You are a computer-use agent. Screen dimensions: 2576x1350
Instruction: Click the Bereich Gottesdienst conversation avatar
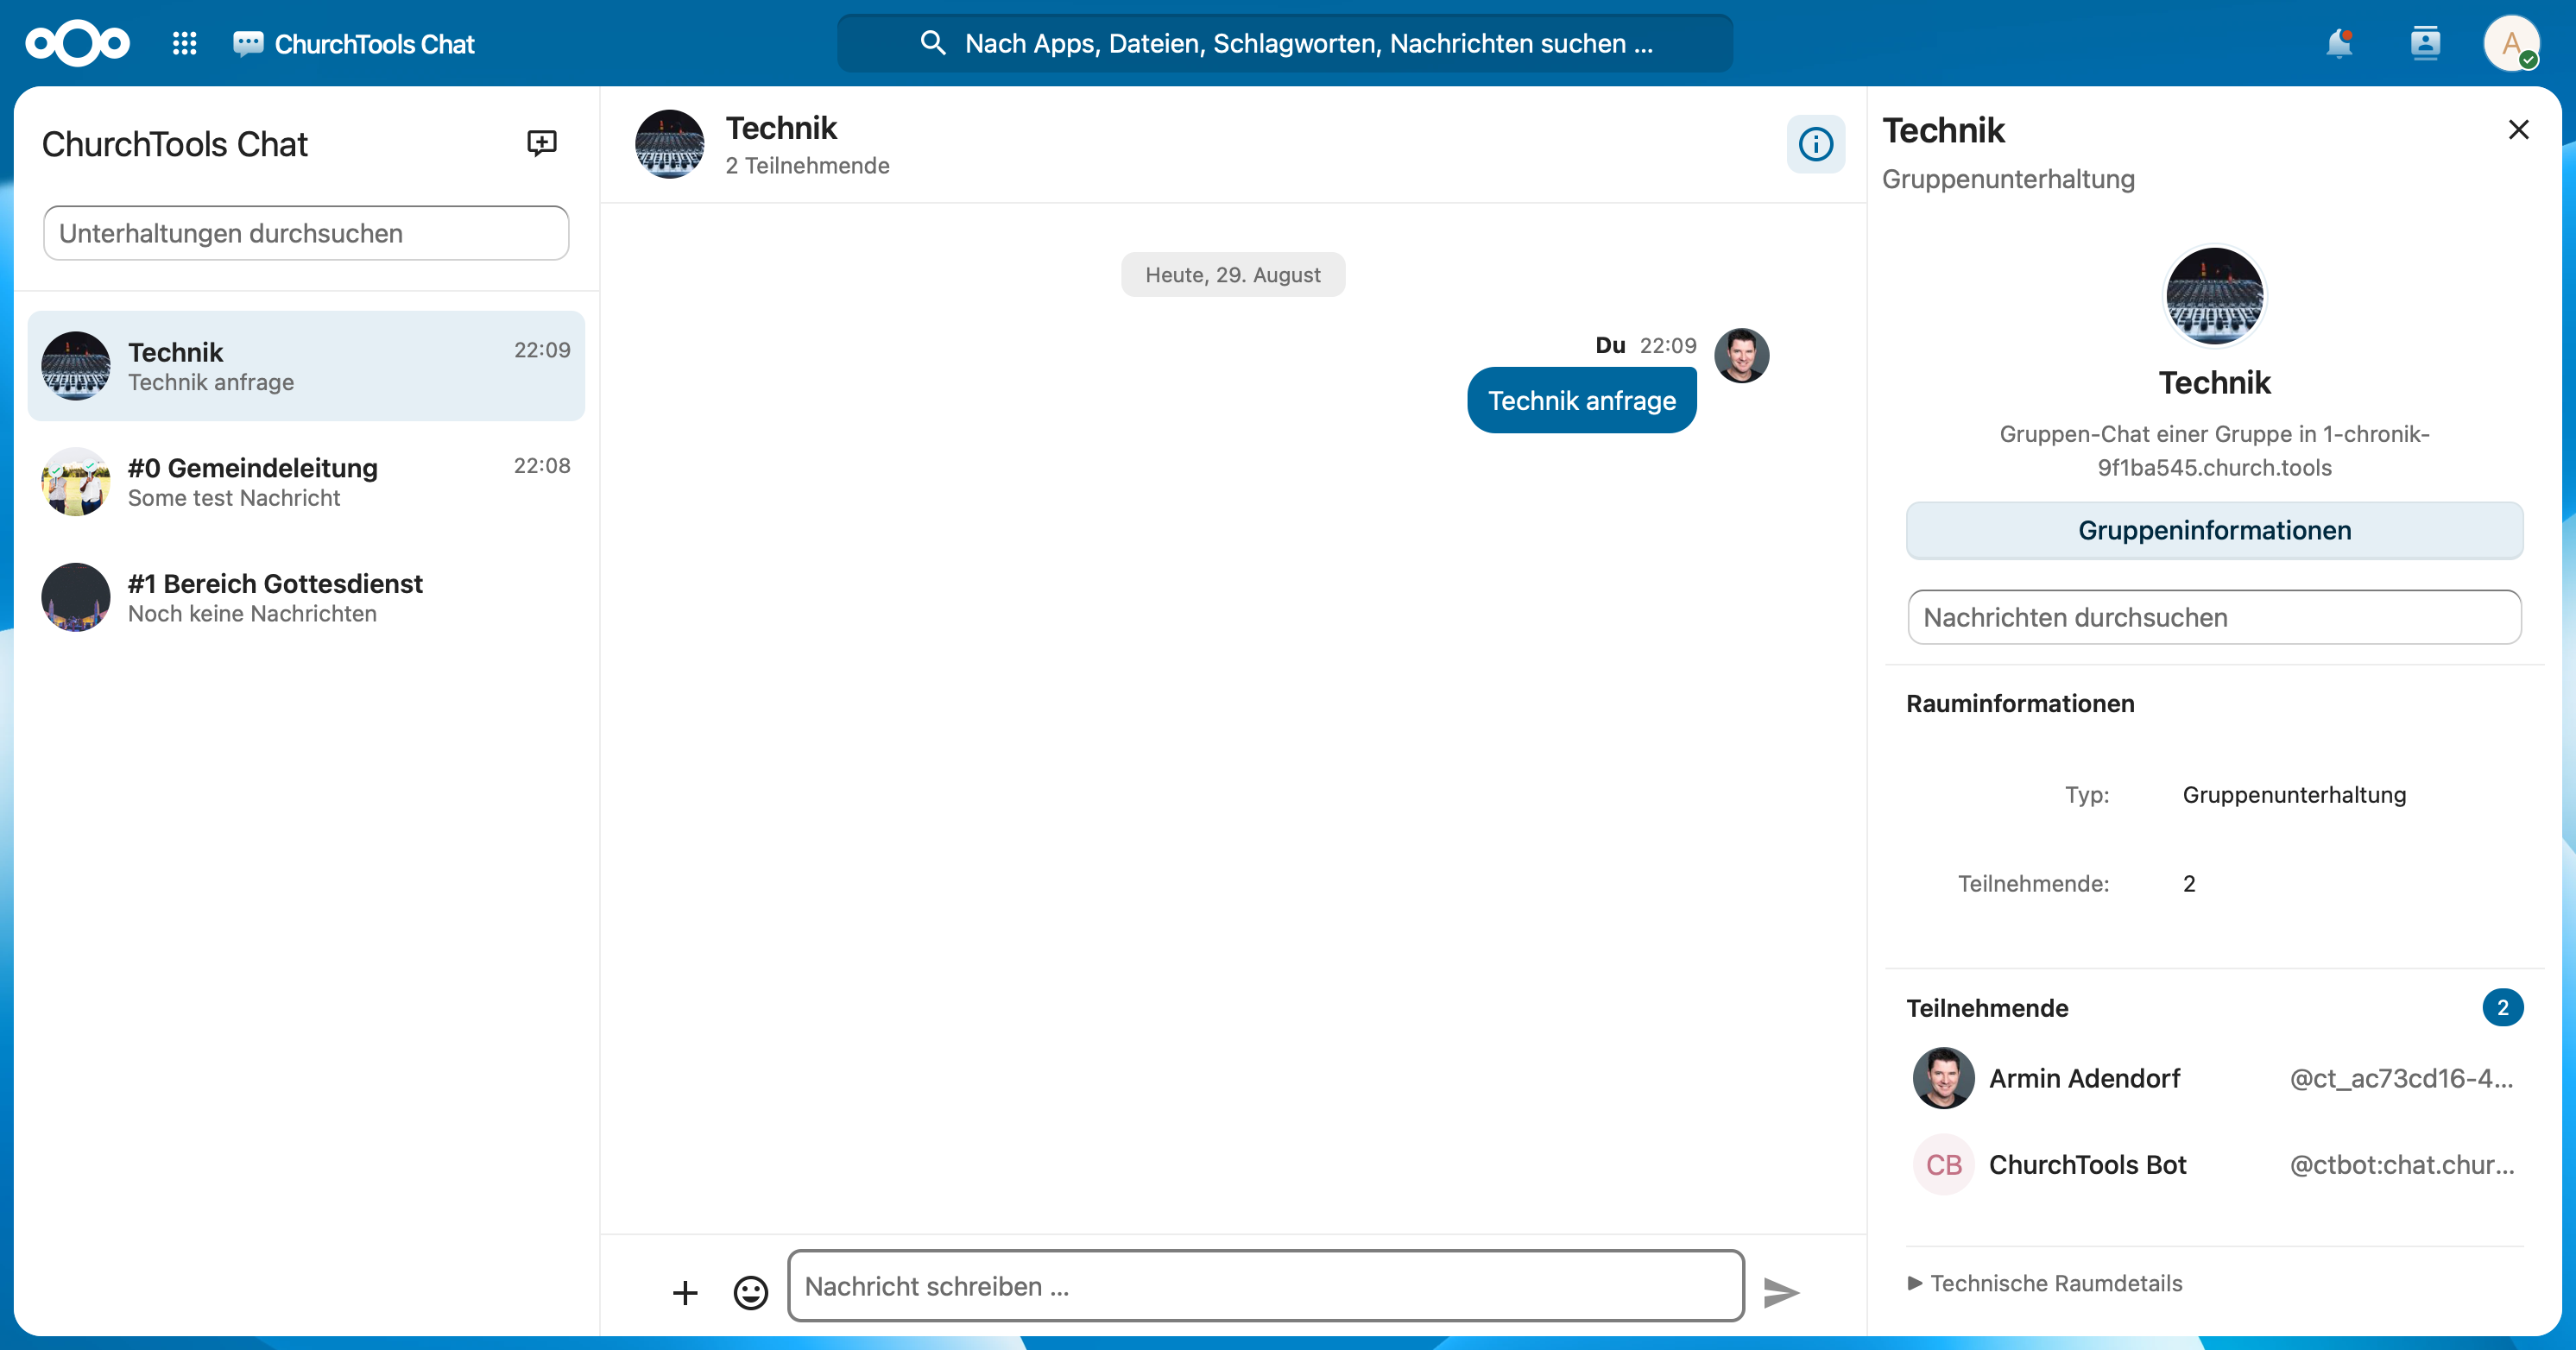point(75,597)
